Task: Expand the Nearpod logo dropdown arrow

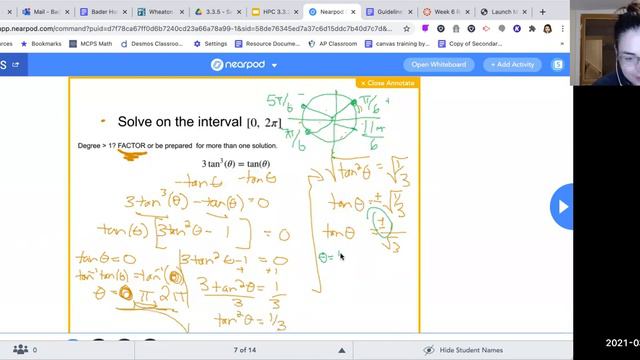Action: (x=274, y=65)
